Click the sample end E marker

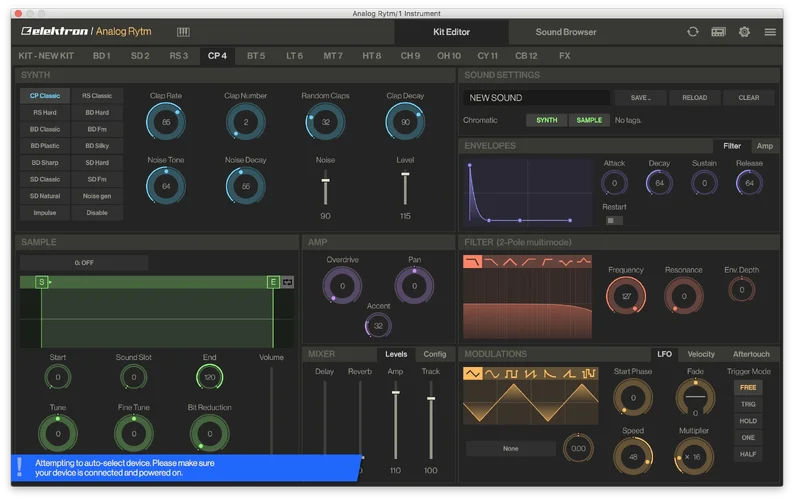[273, 282]
